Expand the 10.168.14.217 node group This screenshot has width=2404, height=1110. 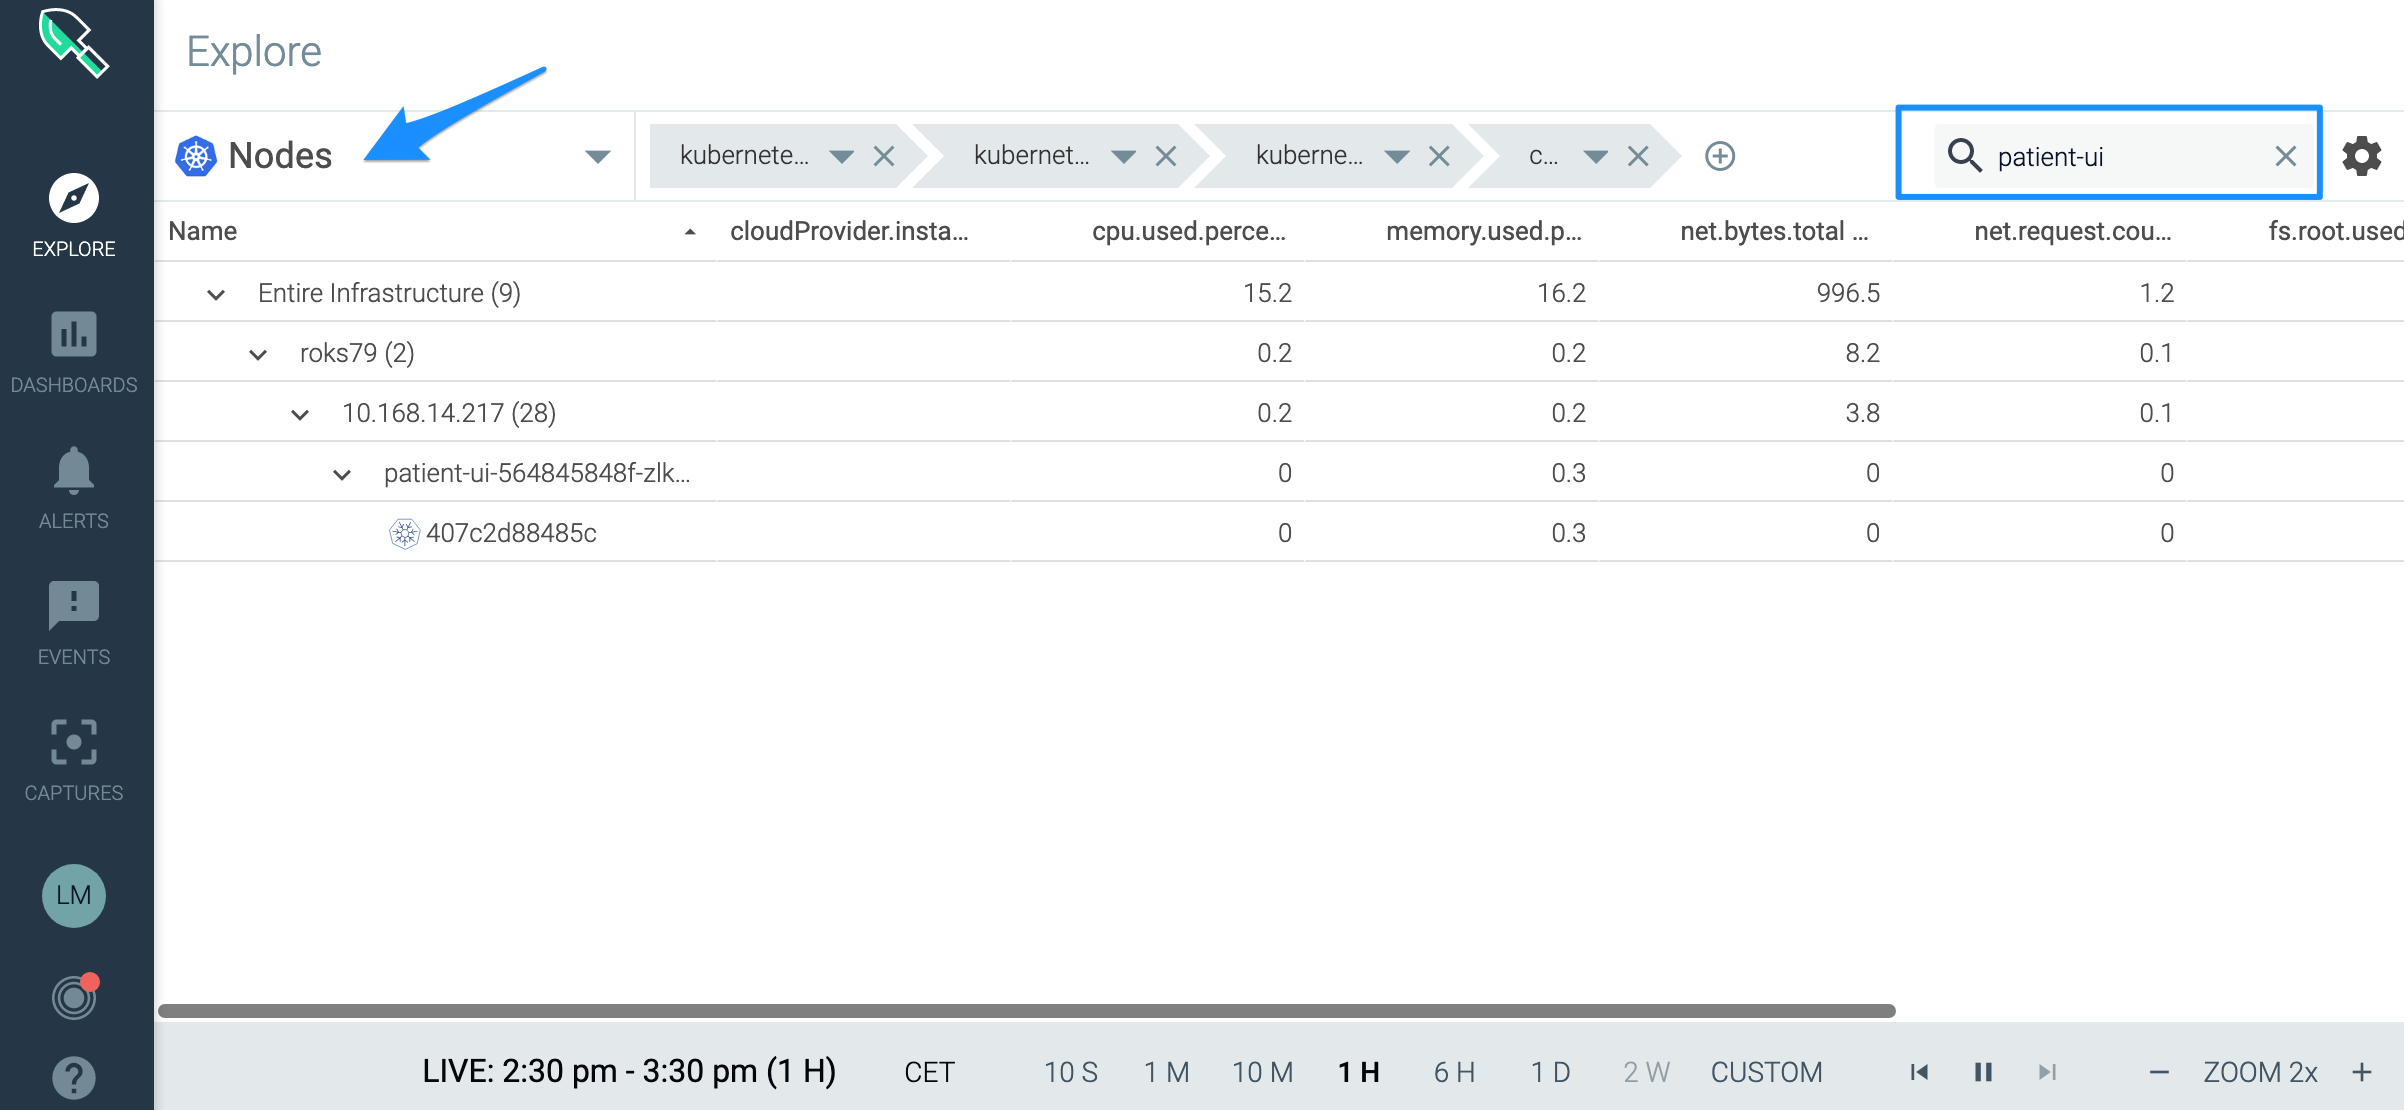click(x=302, y=412)
